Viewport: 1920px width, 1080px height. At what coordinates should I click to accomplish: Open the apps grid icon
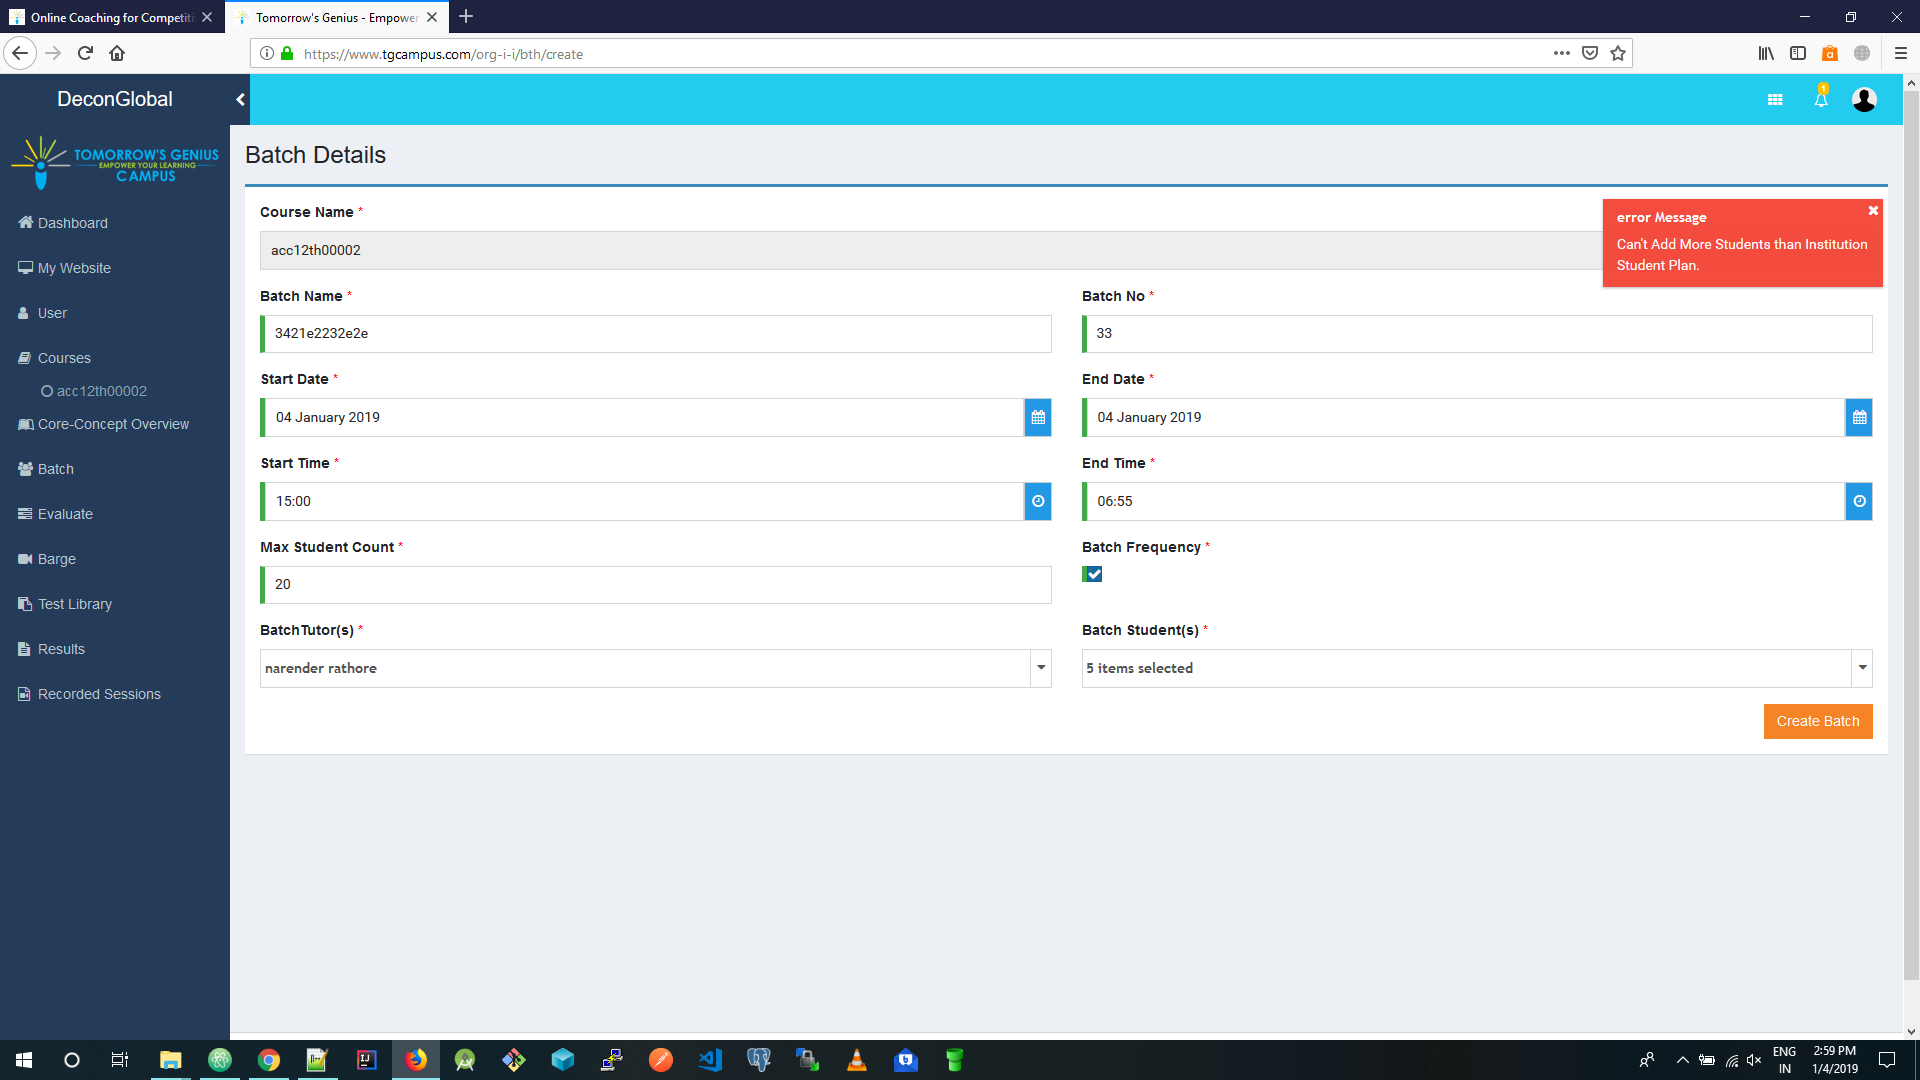coord(1775,99)
